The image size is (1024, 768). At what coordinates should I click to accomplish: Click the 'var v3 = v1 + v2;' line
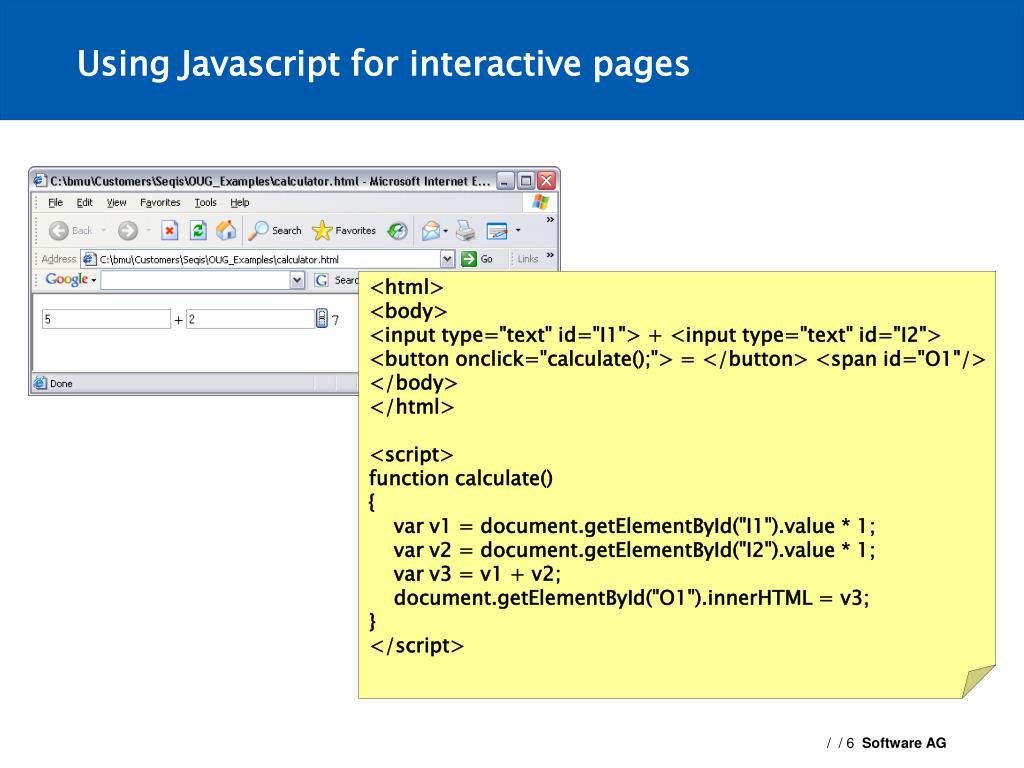477,574
